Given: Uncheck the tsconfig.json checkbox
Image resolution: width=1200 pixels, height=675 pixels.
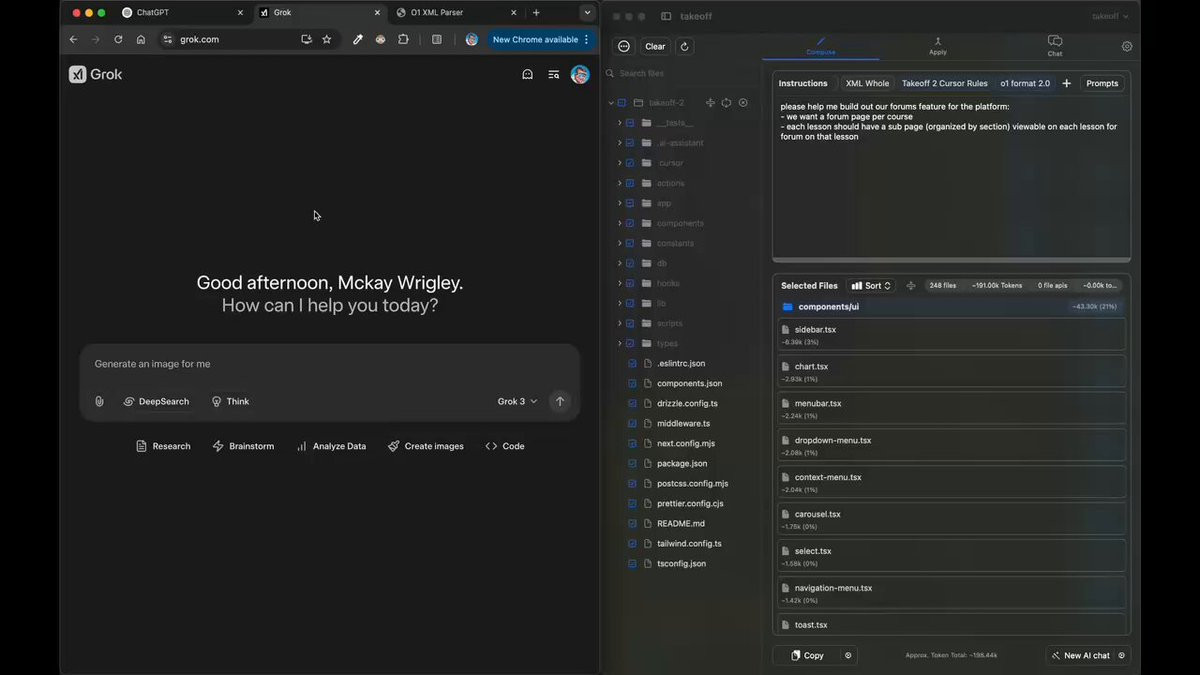Looking at the screenshot, I should [632, 563].
